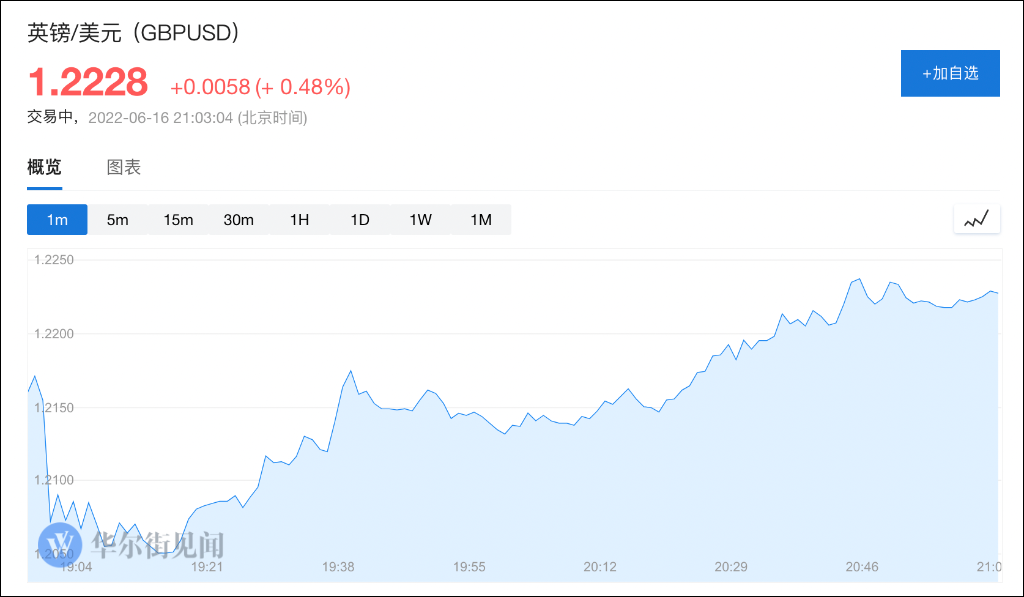Screen dimensions: 1024x597
Task: Select the 15m chart interval
Action: 178,220
